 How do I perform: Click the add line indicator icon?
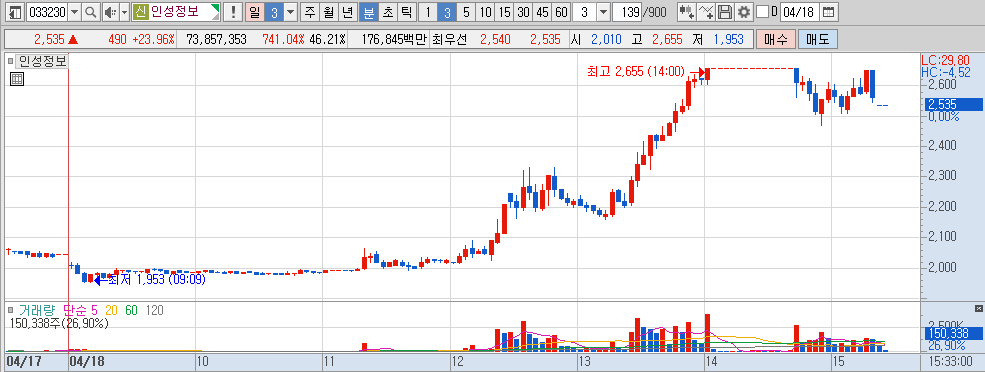pyautogui.click(x=706, y=11)
